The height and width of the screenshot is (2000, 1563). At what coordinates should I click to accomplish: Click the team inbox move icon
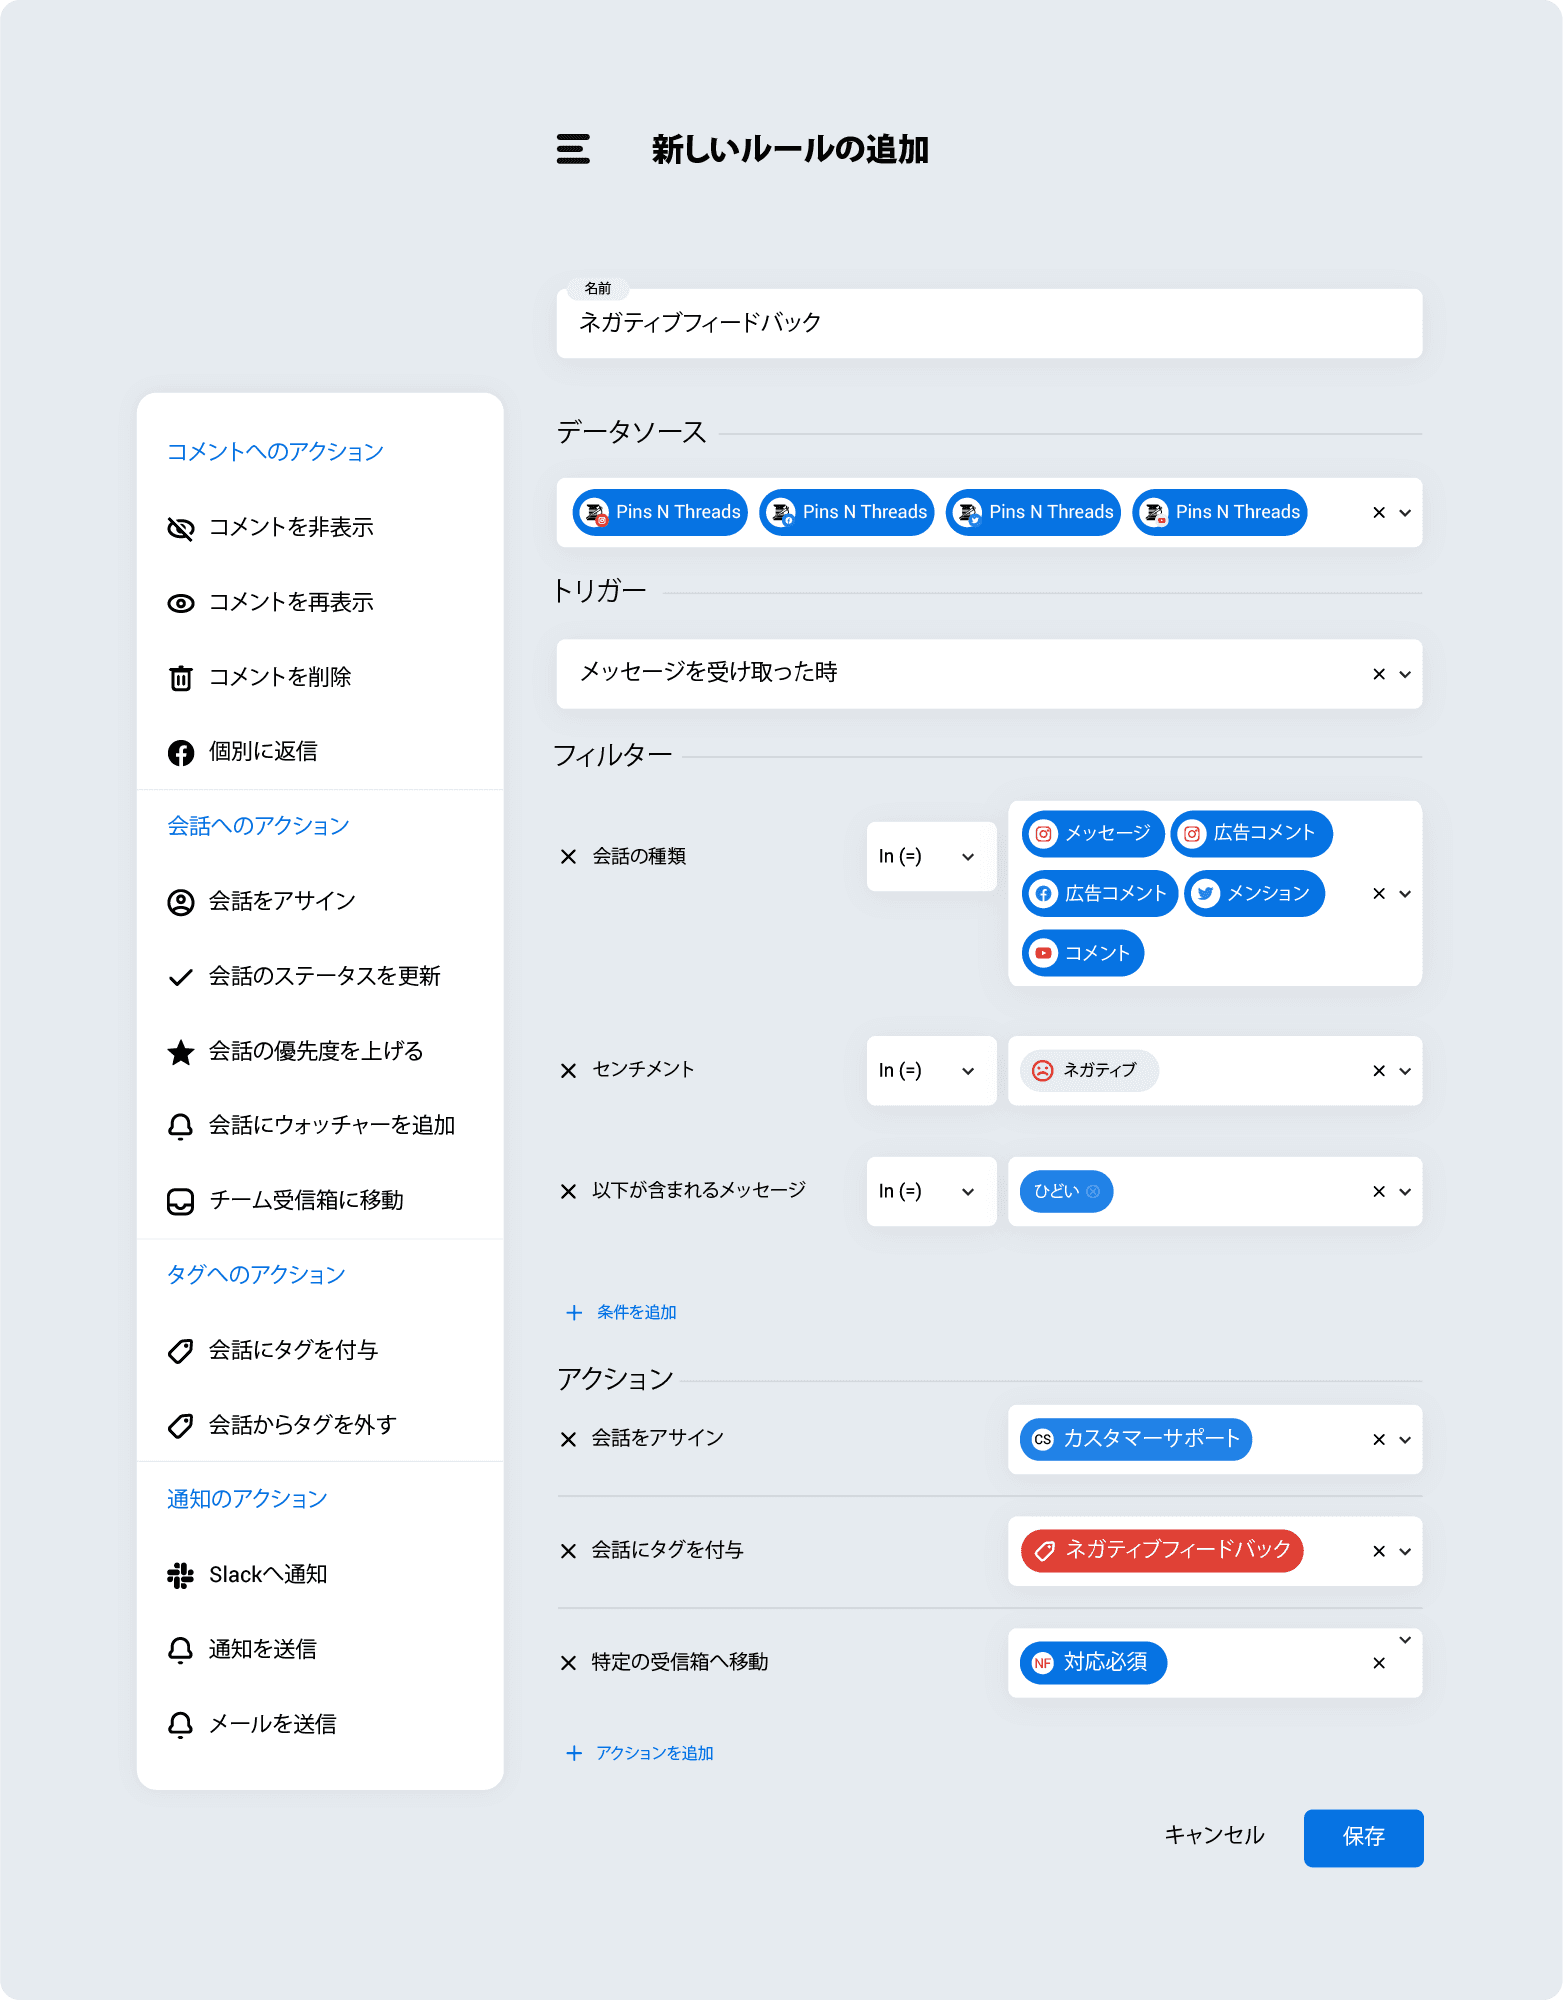point(180,1201)
